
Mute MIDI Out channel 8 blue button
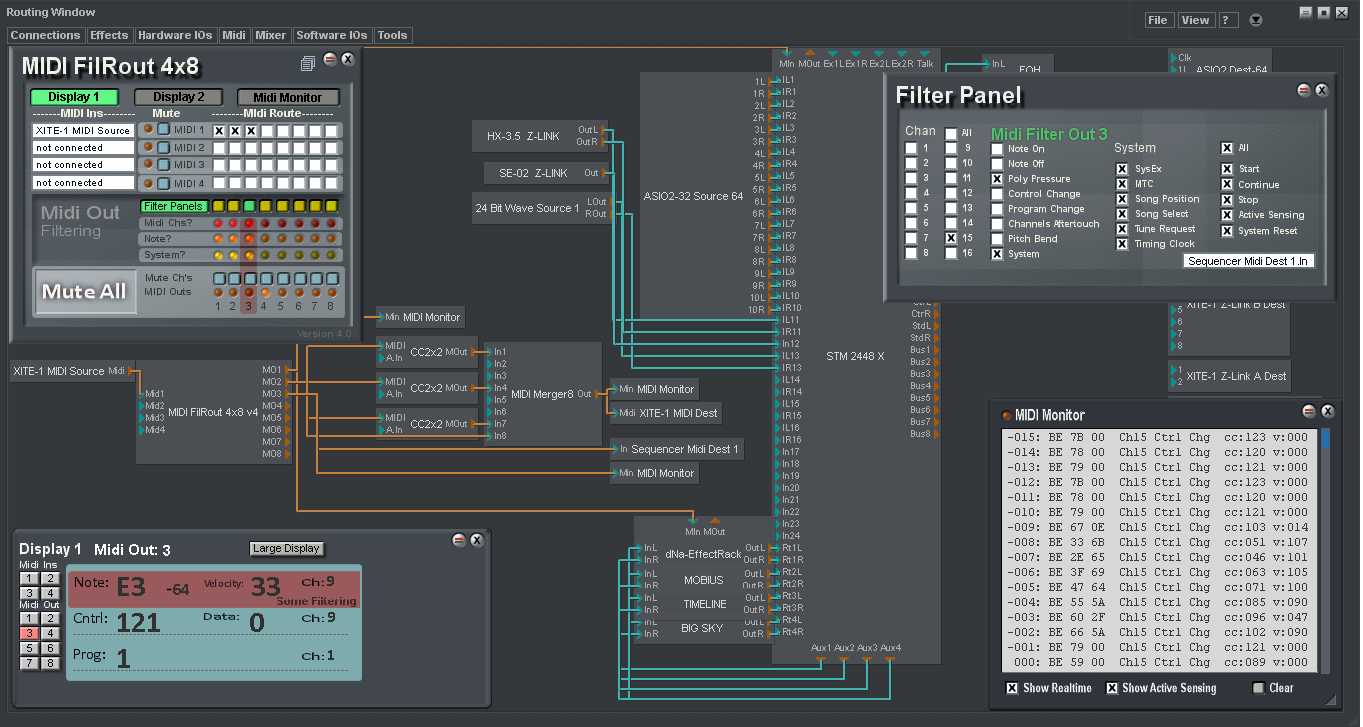[x=332, y=279]
